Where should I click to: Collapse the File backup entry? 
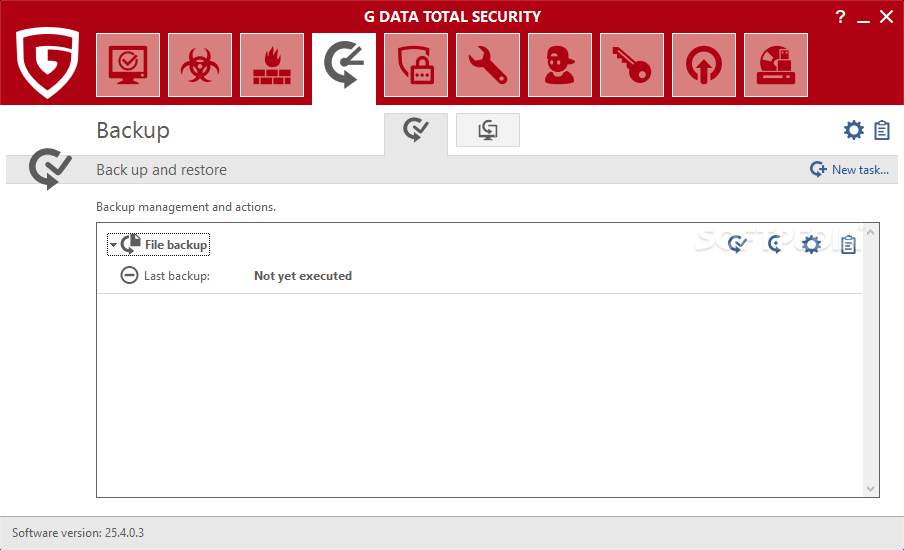click(114, 245)
